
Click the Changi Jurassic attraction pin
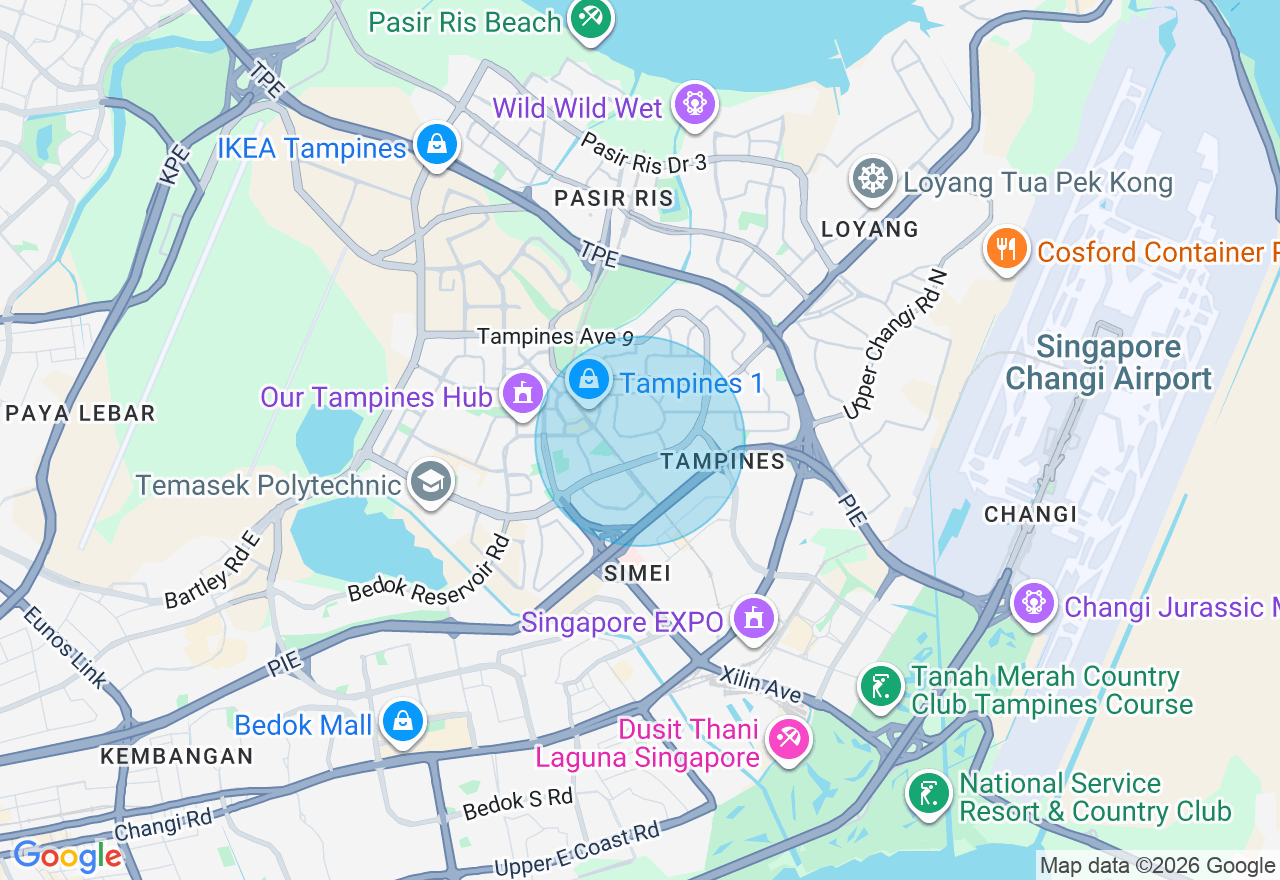(1033, 603)
